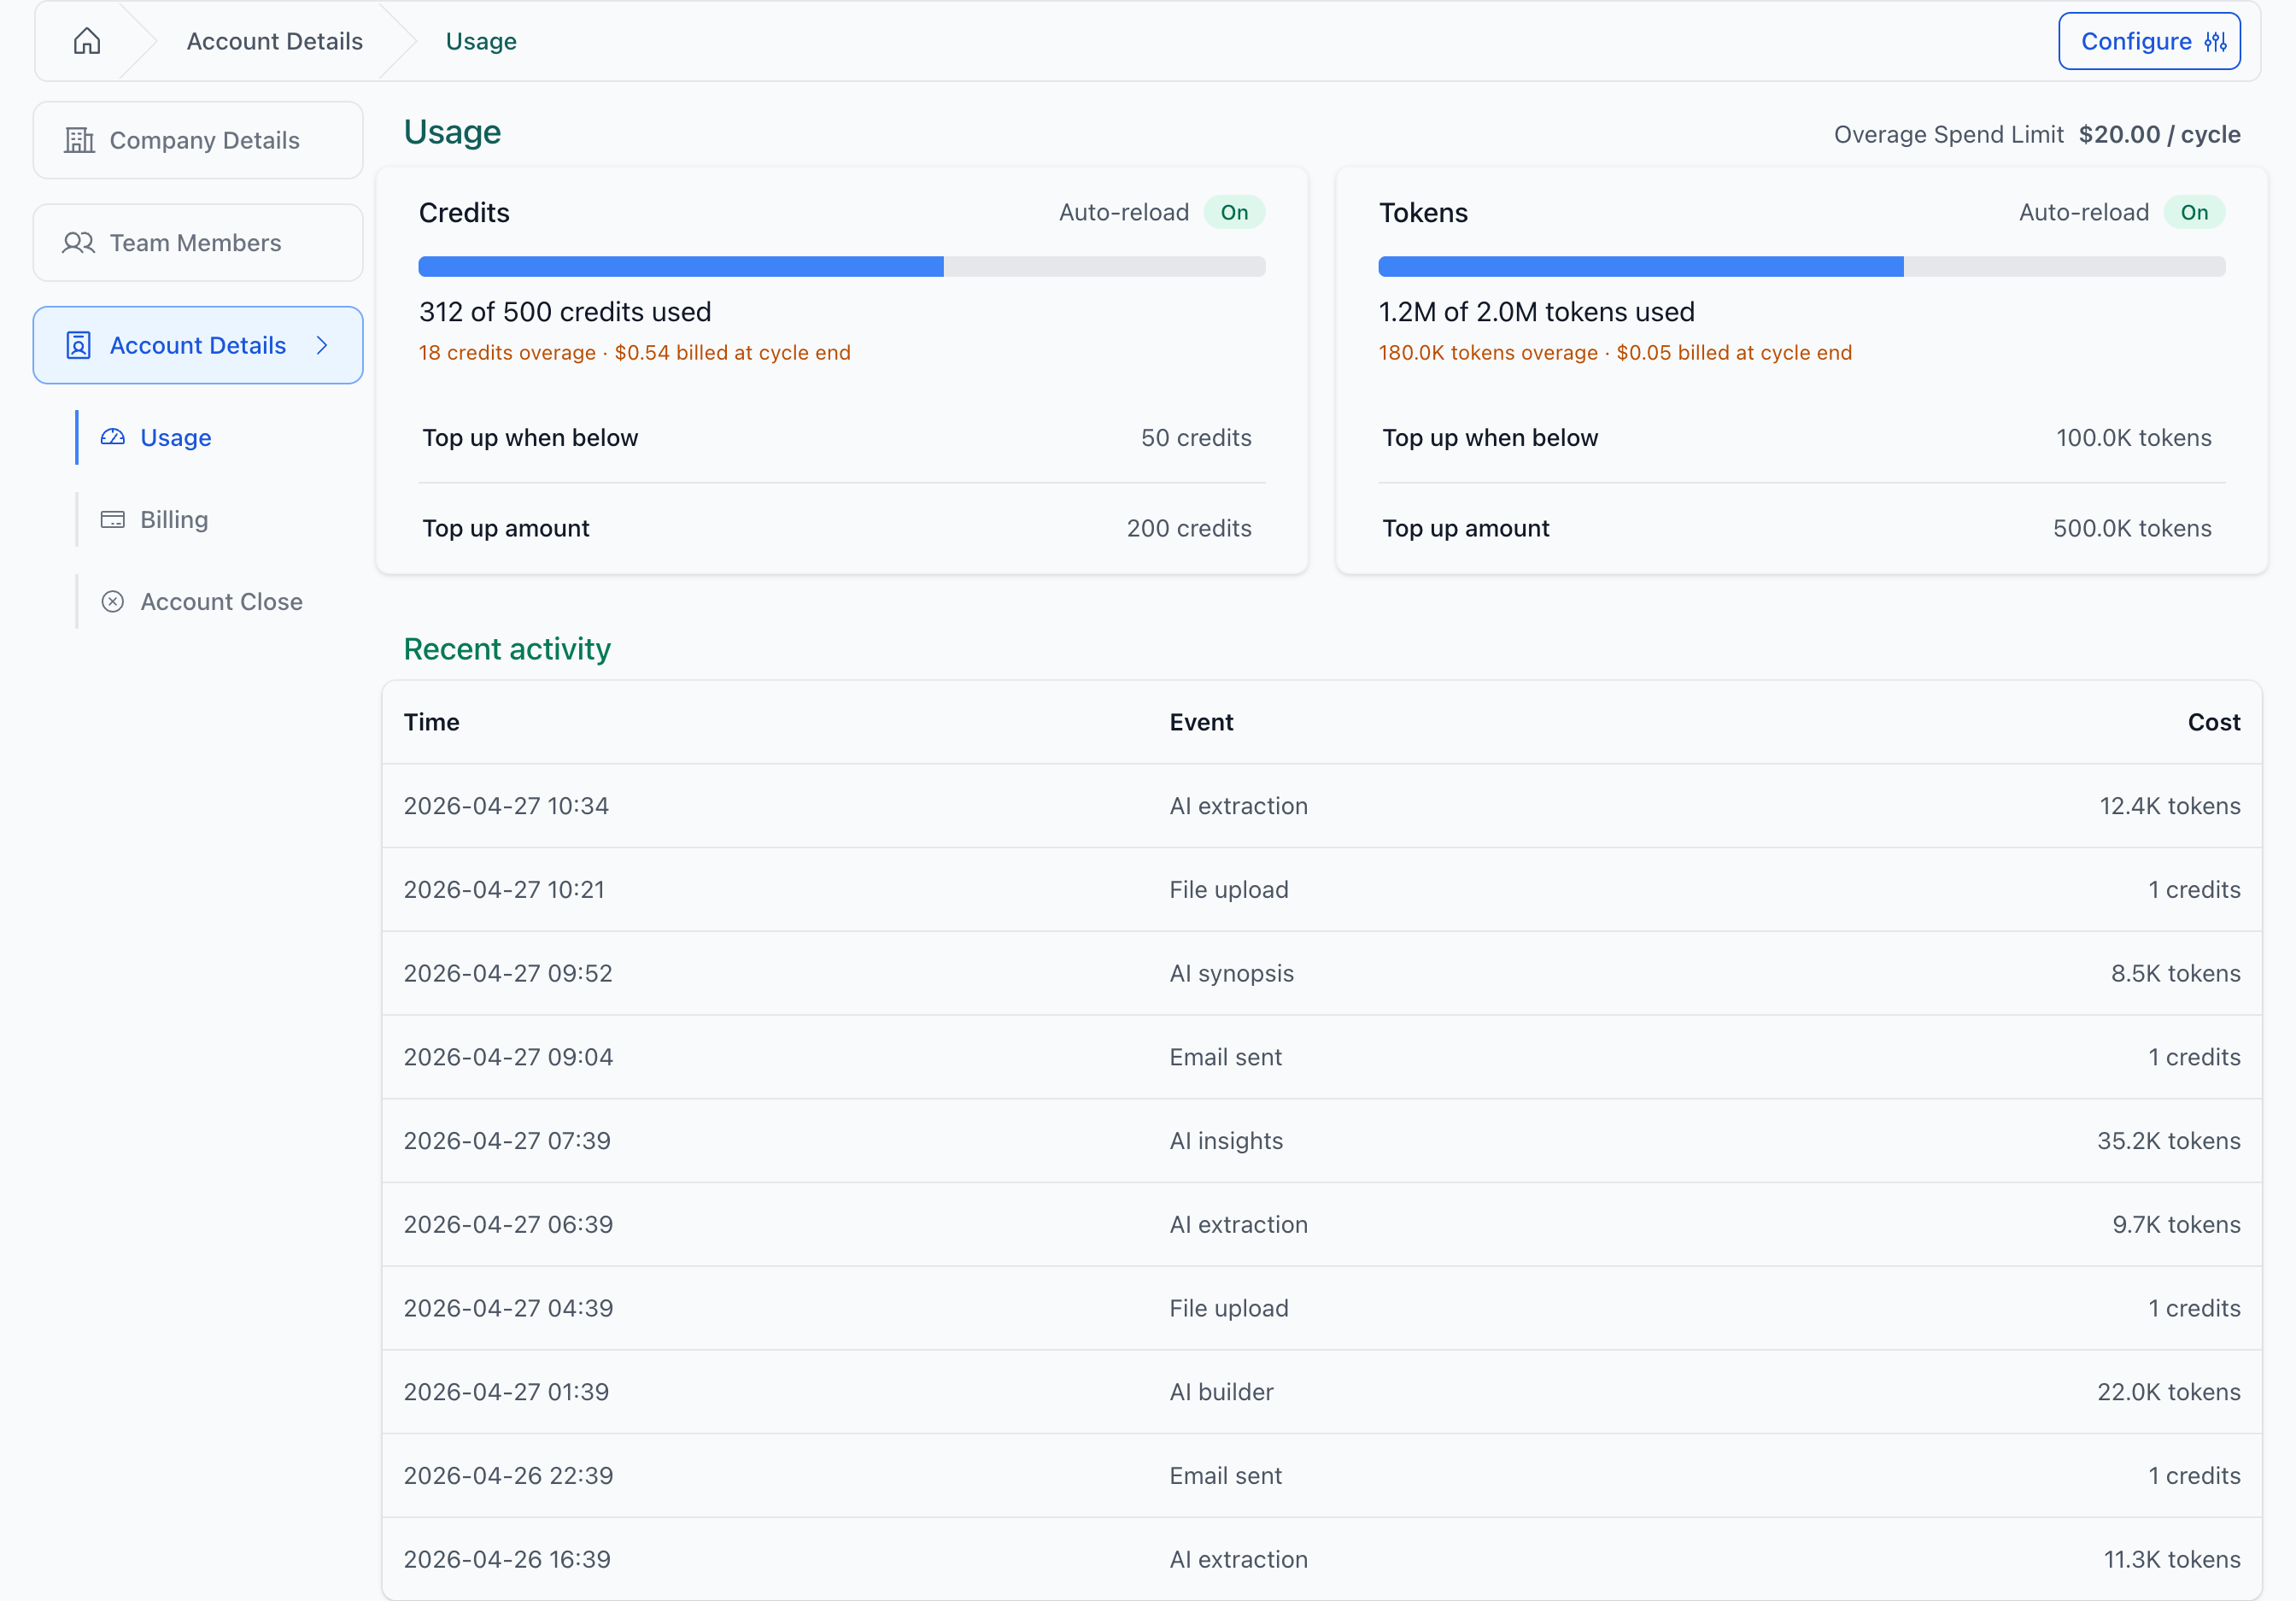This screenshot has width=2296, height=1601.
Task: Go to Billing sub-item
Action: tap(174, 519)
